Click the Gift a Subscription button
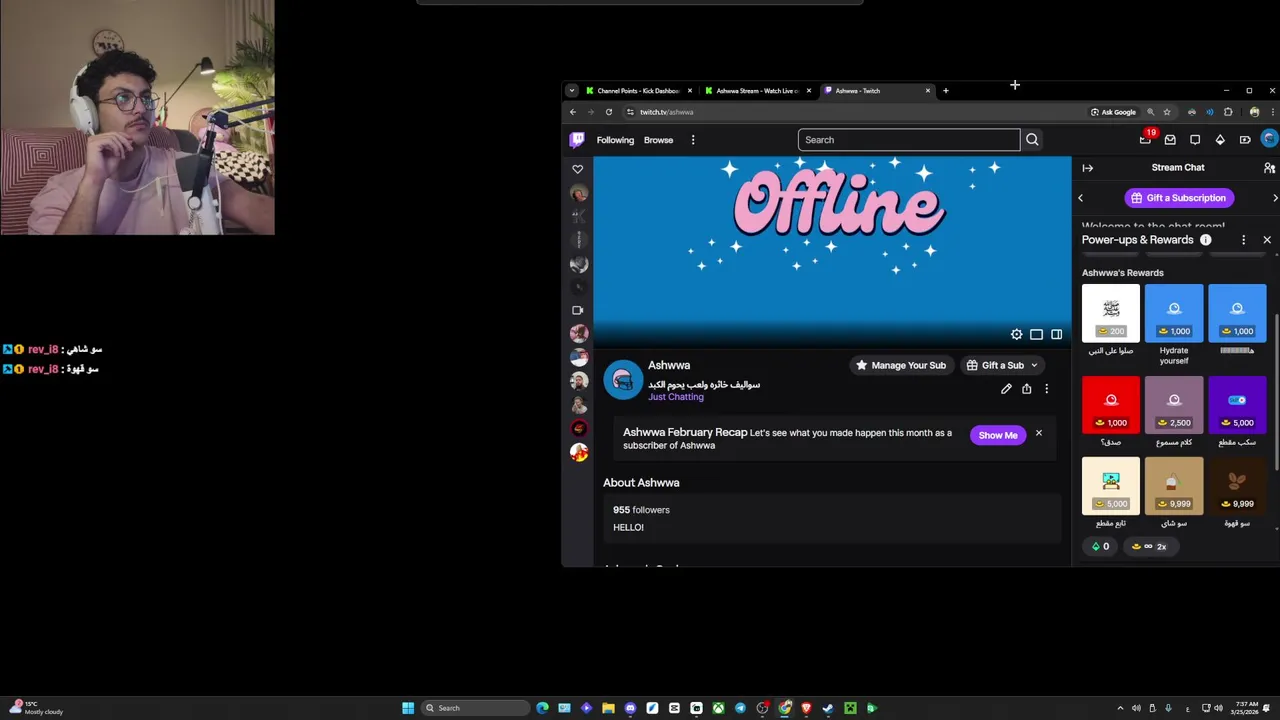This screenshot has height=720, width=1280. click(1178, 198)
